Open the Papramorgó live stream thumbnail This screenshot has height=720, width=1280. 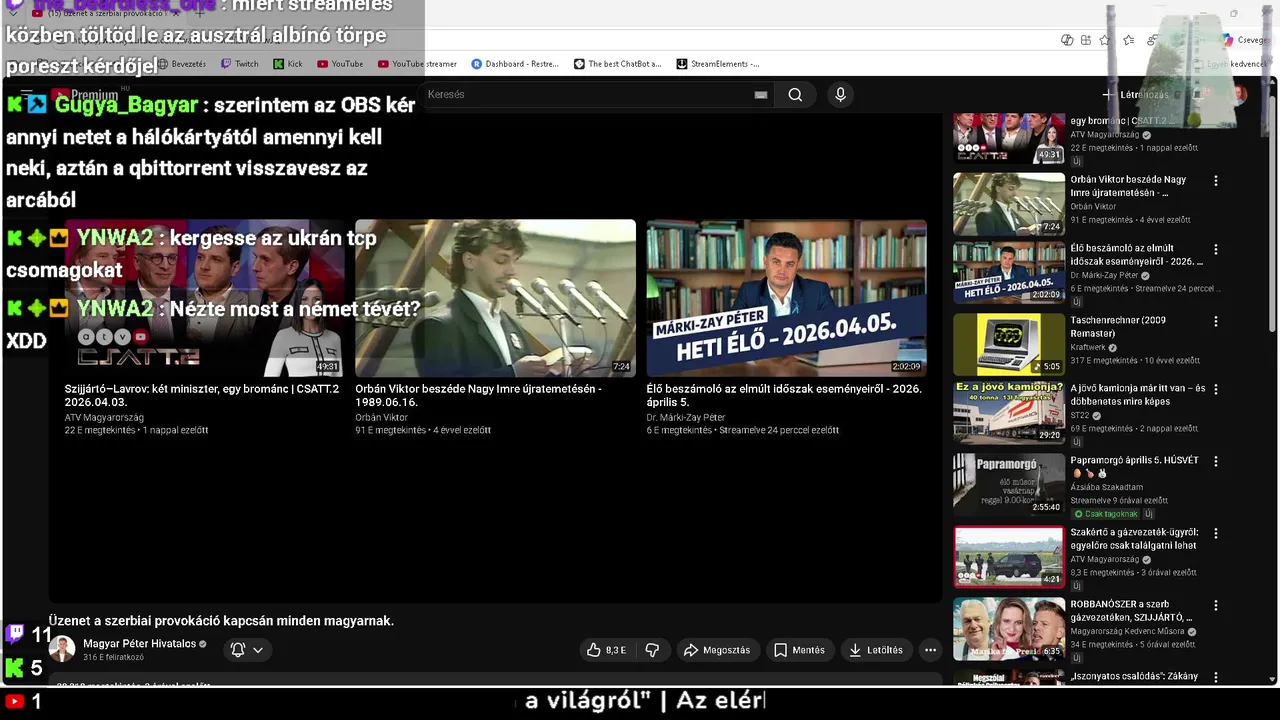1008,485
